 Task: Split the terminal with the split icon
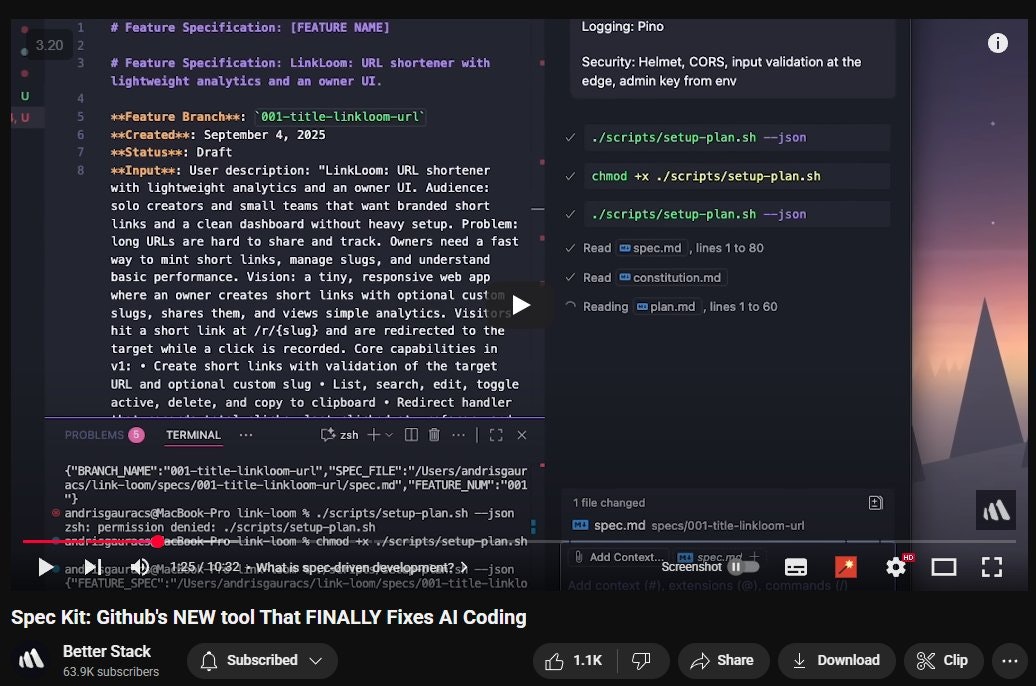click(411, 435)
